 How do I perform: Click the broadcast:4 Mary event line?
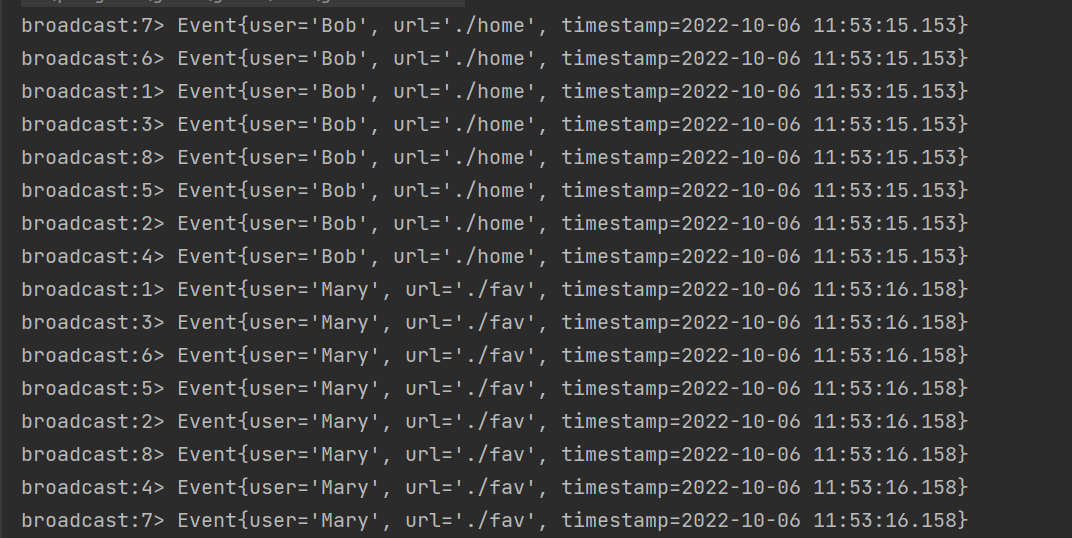pyautogui.click(x=494, y=487)
